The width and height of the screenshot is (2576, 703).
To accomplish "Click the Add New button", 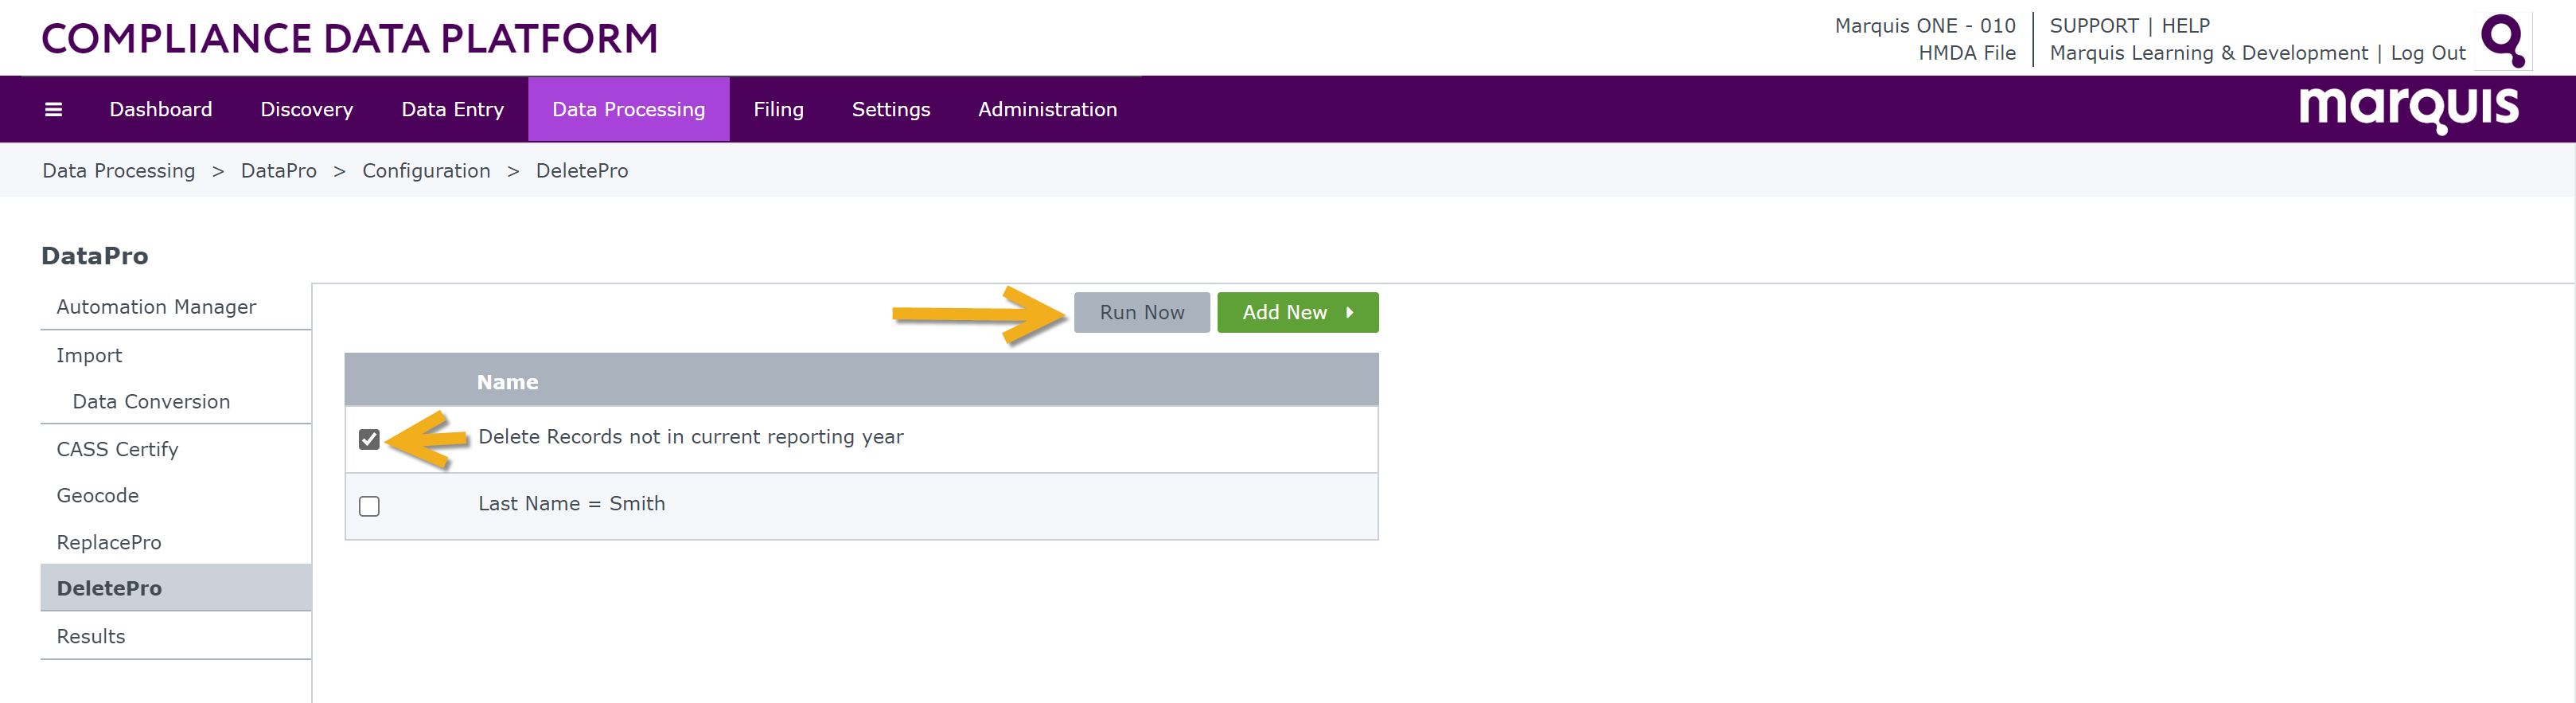I will [x=1297, y=312].
